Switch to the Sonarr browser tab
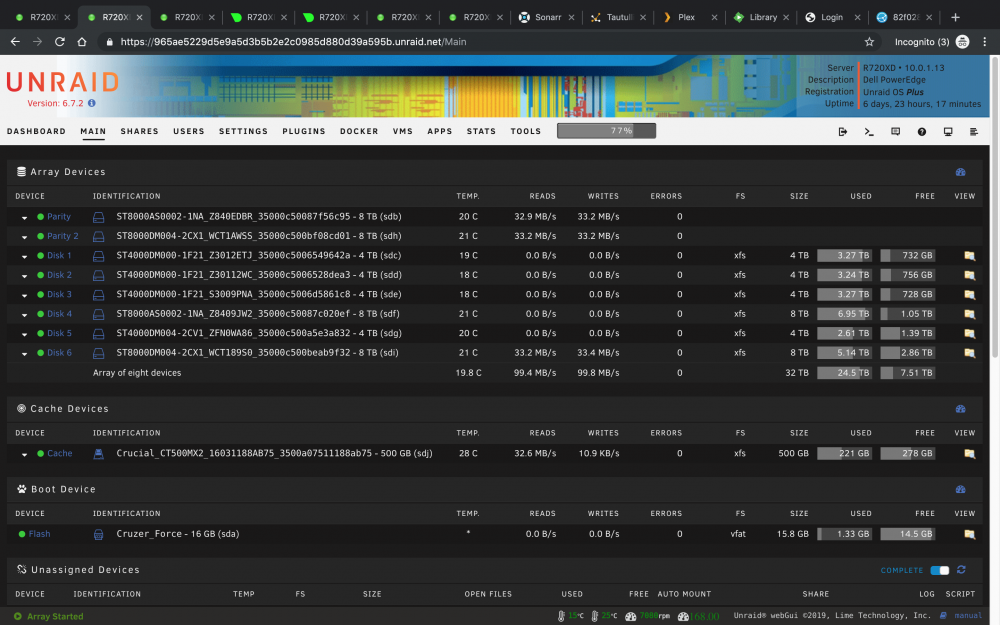 click(x=548, y=17)
